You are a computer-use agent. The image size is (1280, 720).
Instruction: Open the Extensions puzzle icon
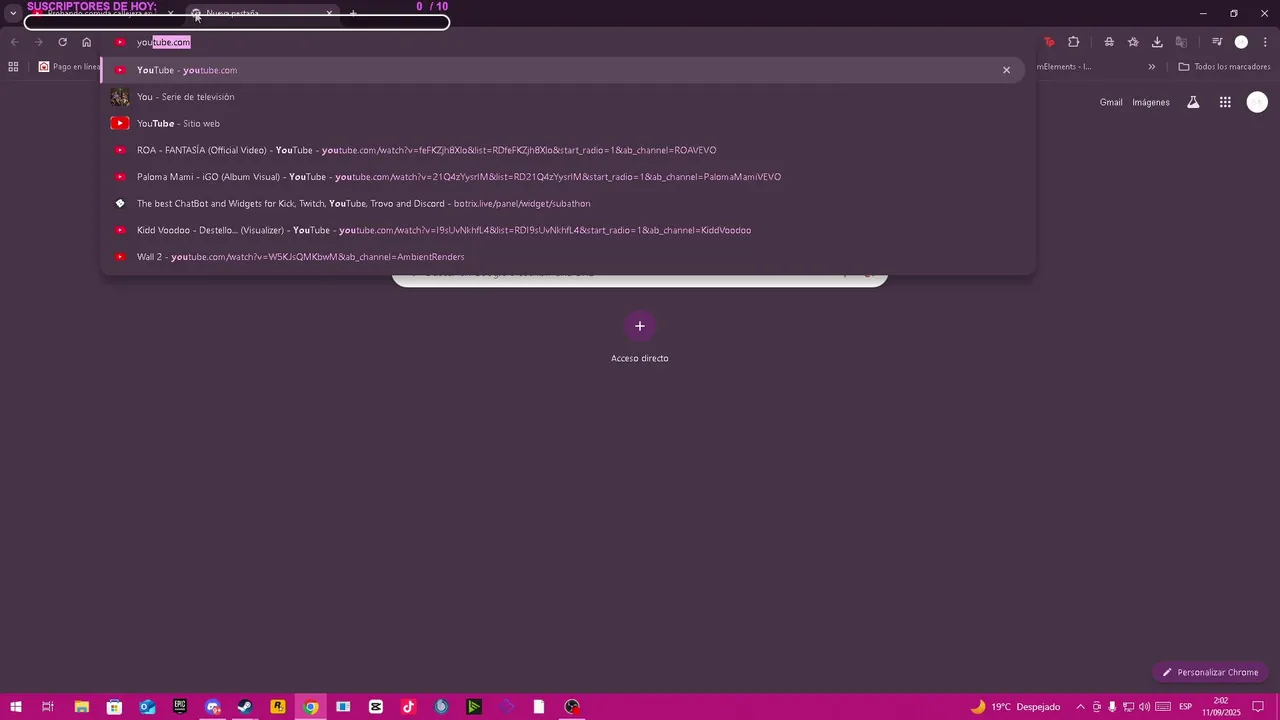(1074, 42)
